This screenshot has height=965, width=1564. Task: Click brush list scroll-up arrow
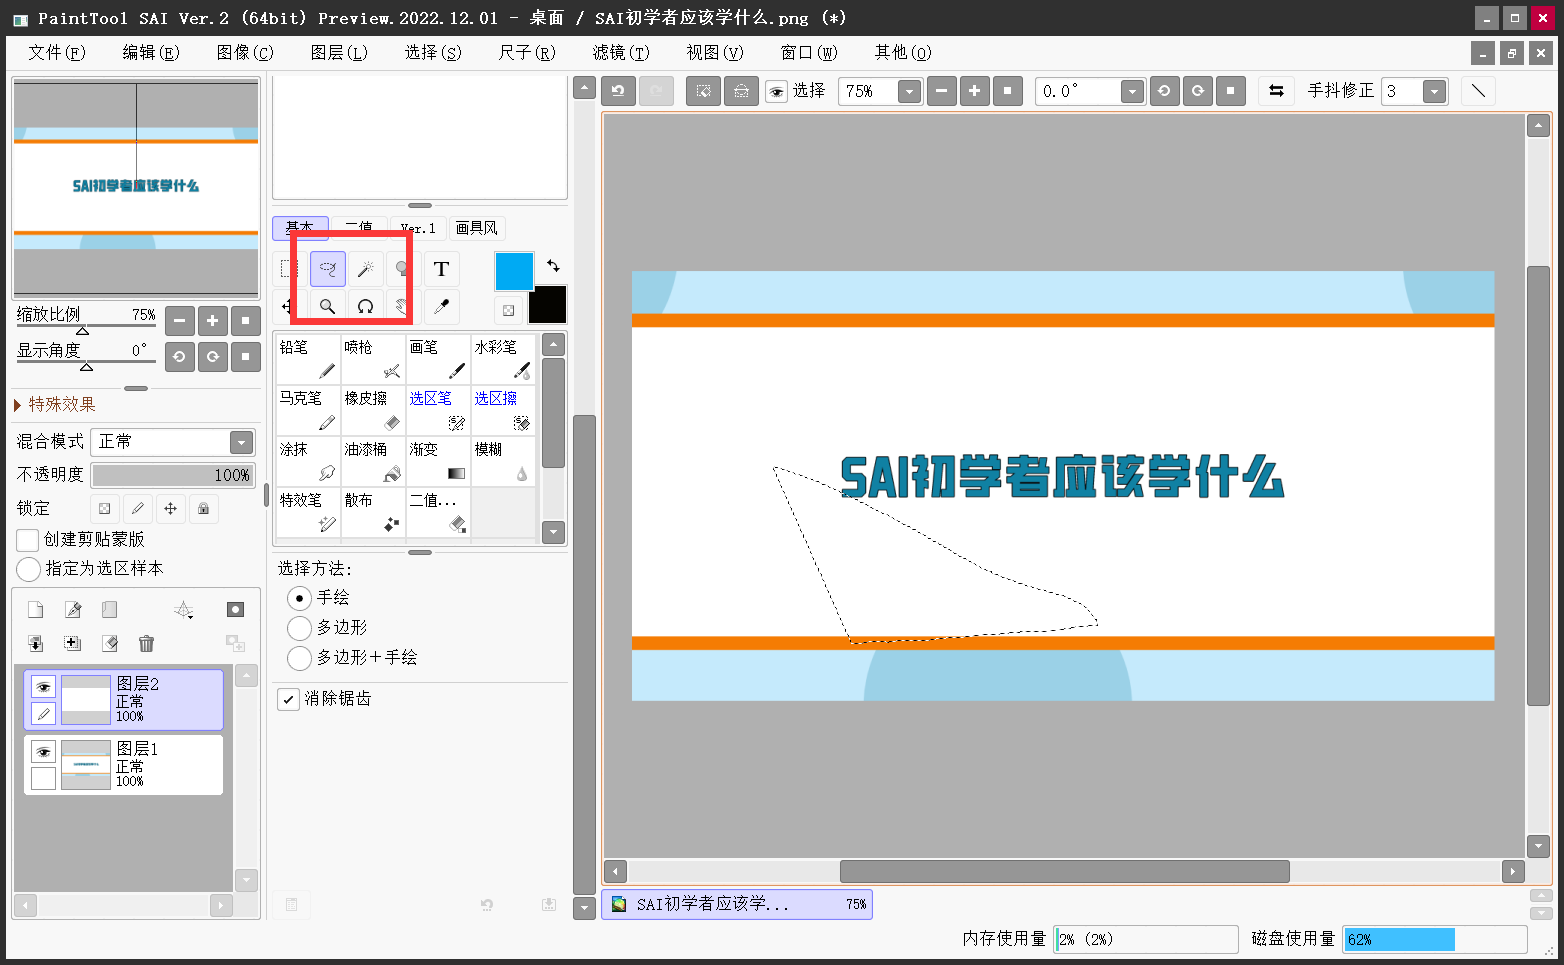(553, 345)
